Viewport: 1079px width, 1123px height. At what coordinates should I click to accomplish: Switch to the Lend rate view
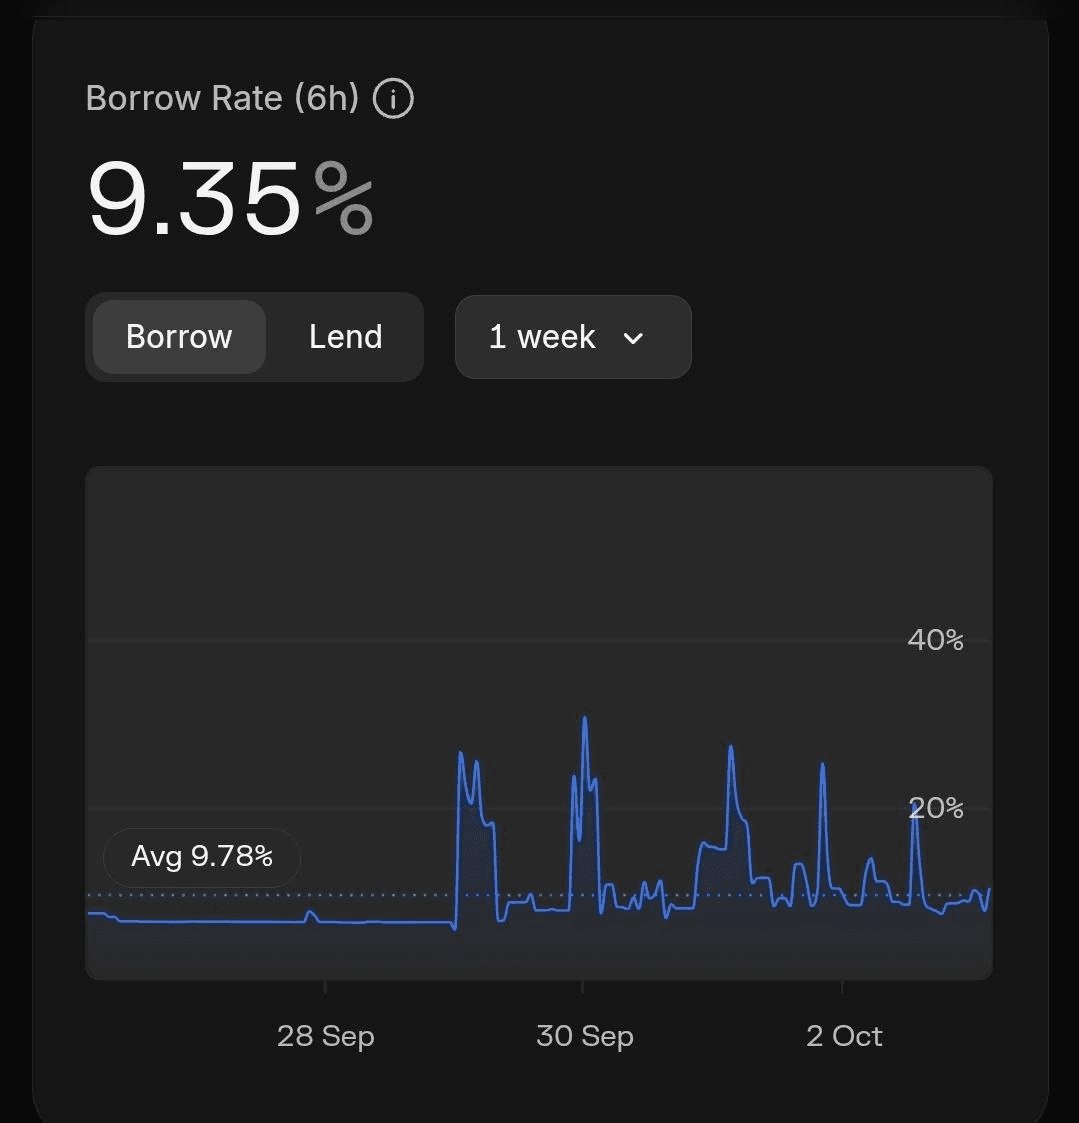click(345, 337)
